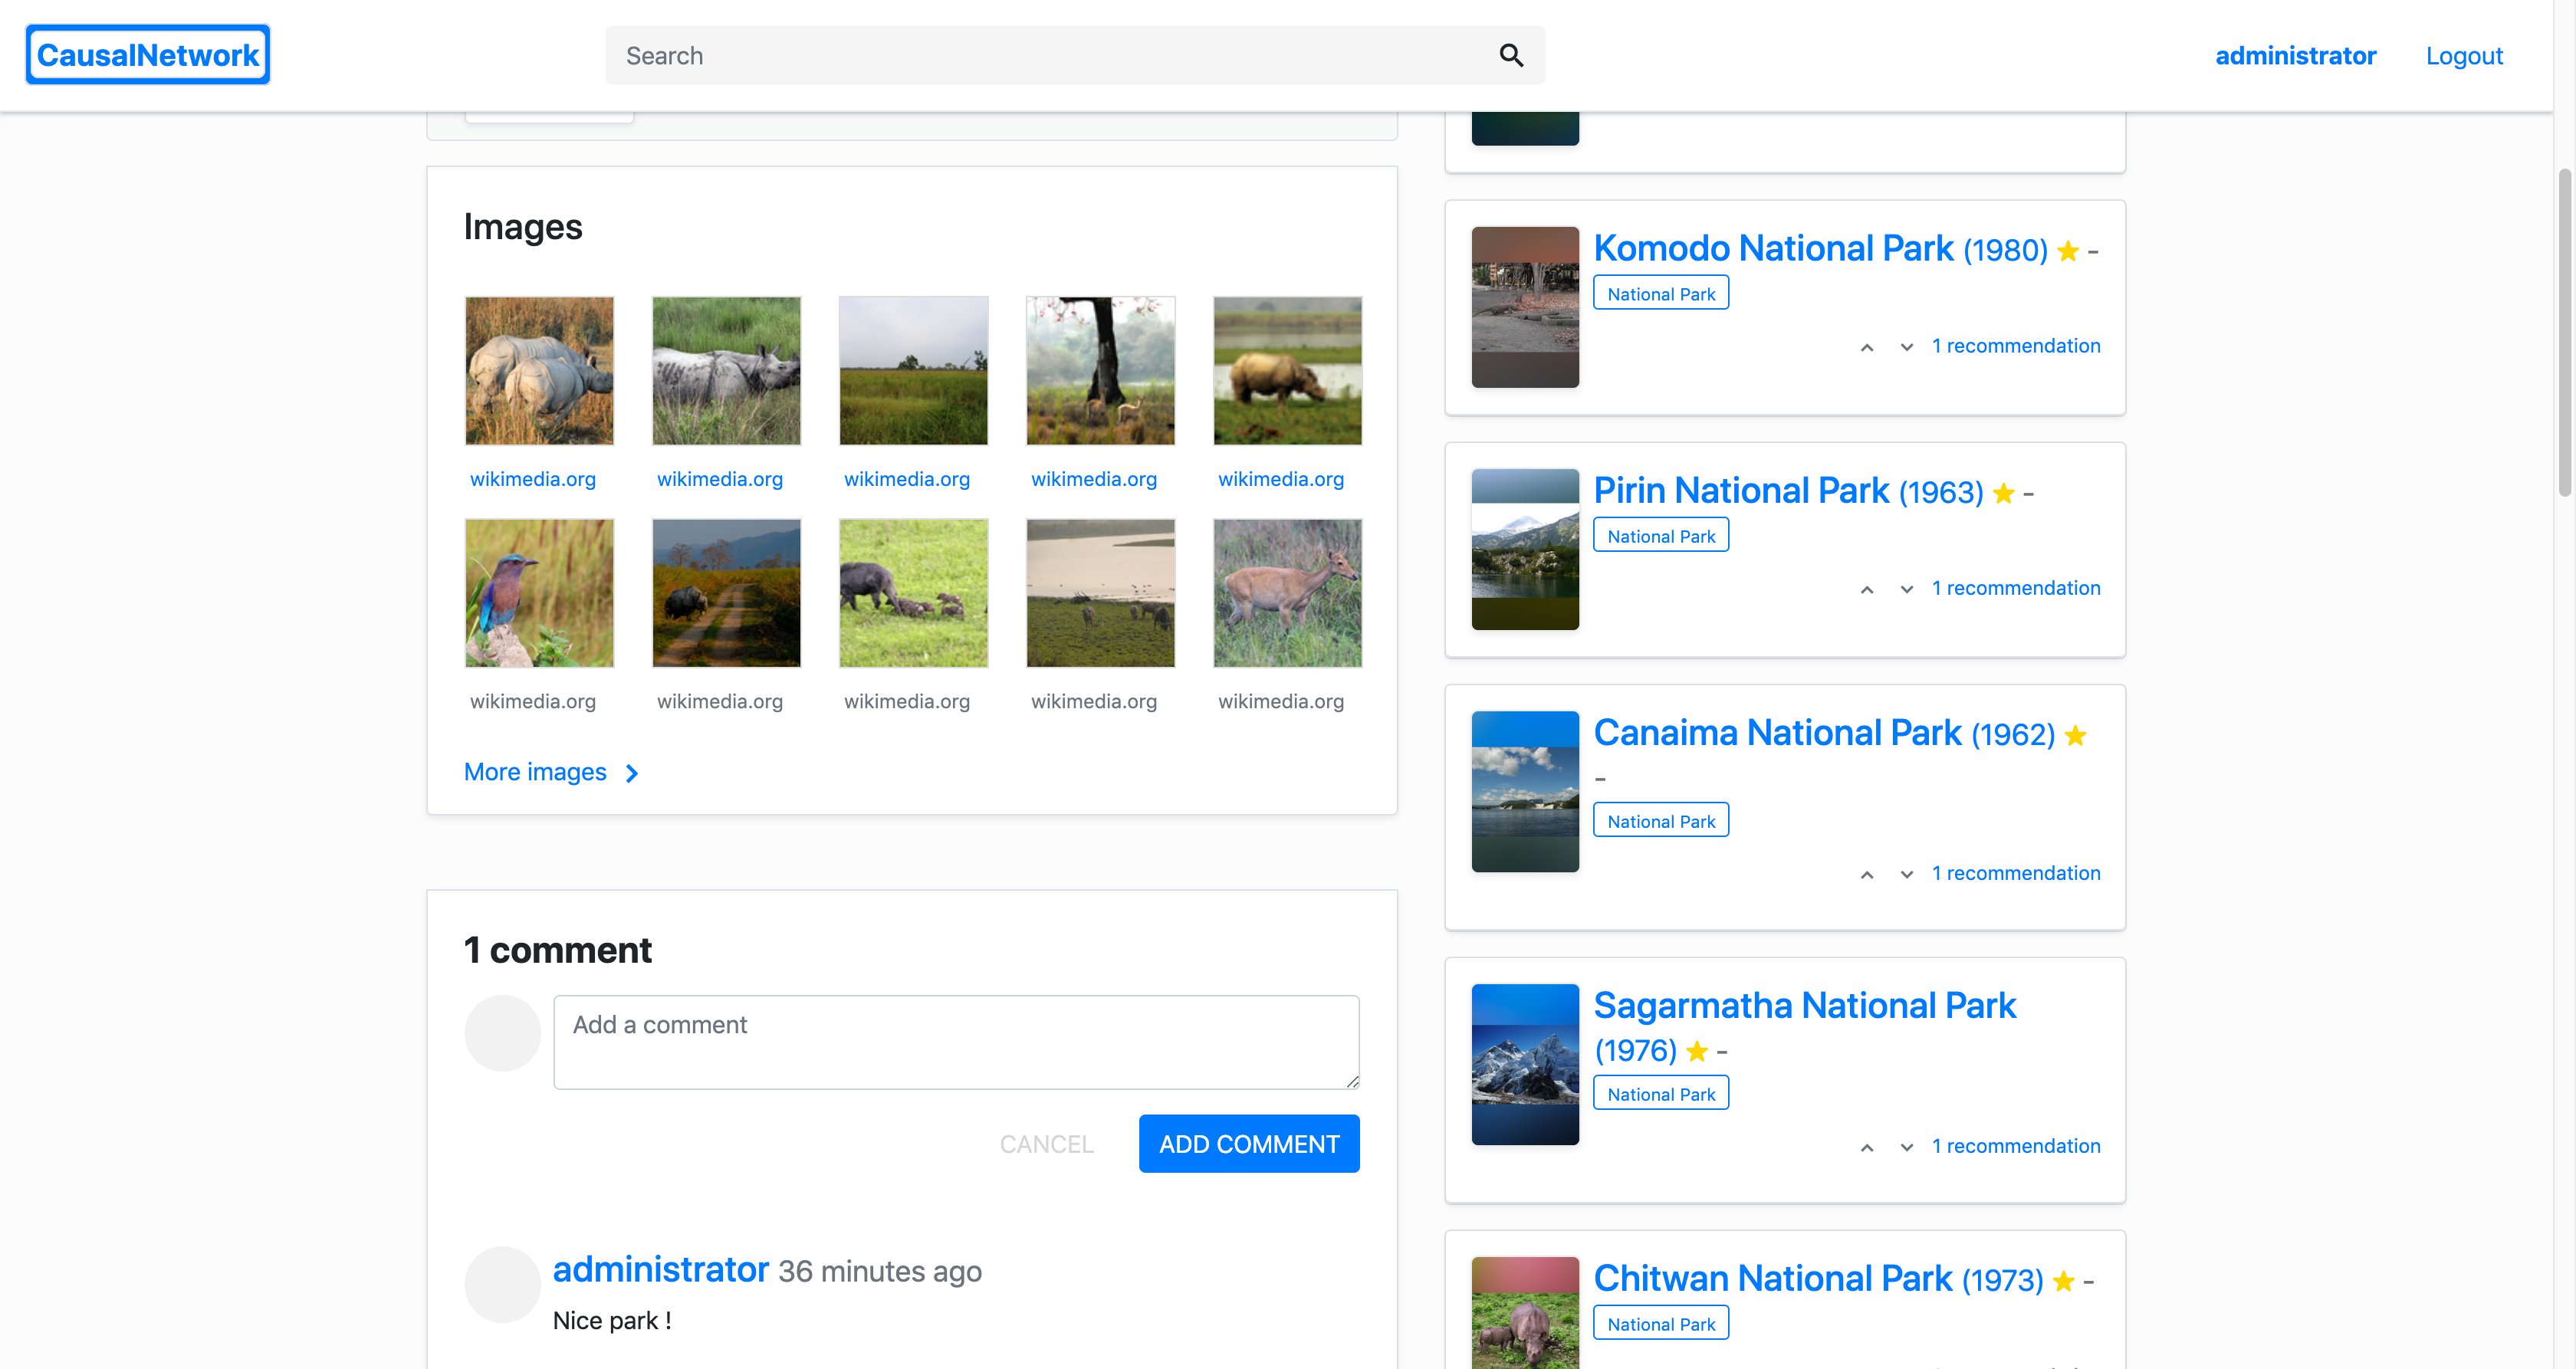Open the wikimedia.org link under the first rhino image

point(532,479)
